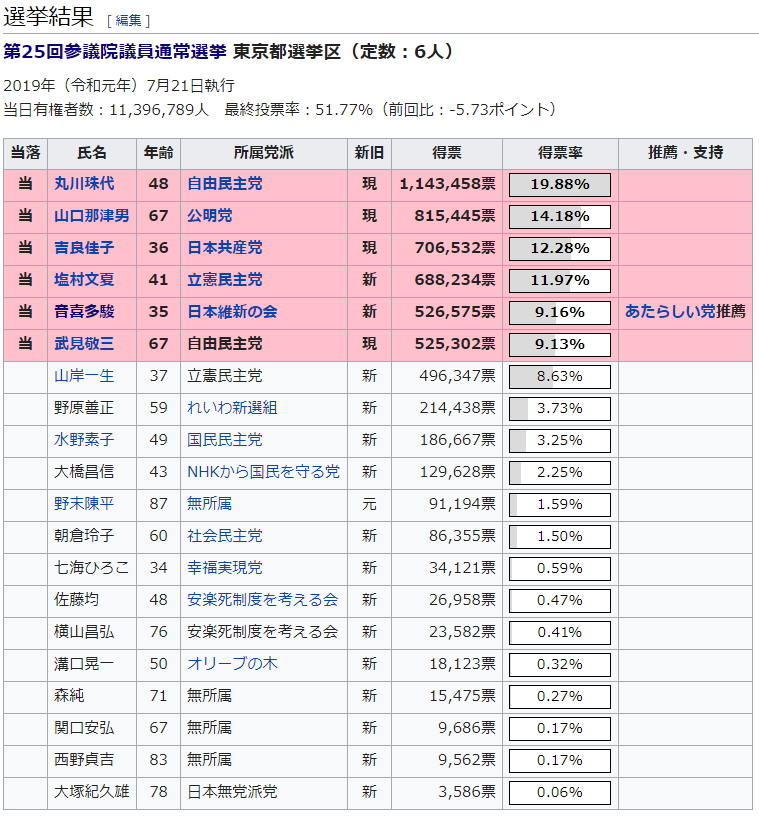
Task: Open 水野素子 candidate page
Action: [x=84, y=440]
